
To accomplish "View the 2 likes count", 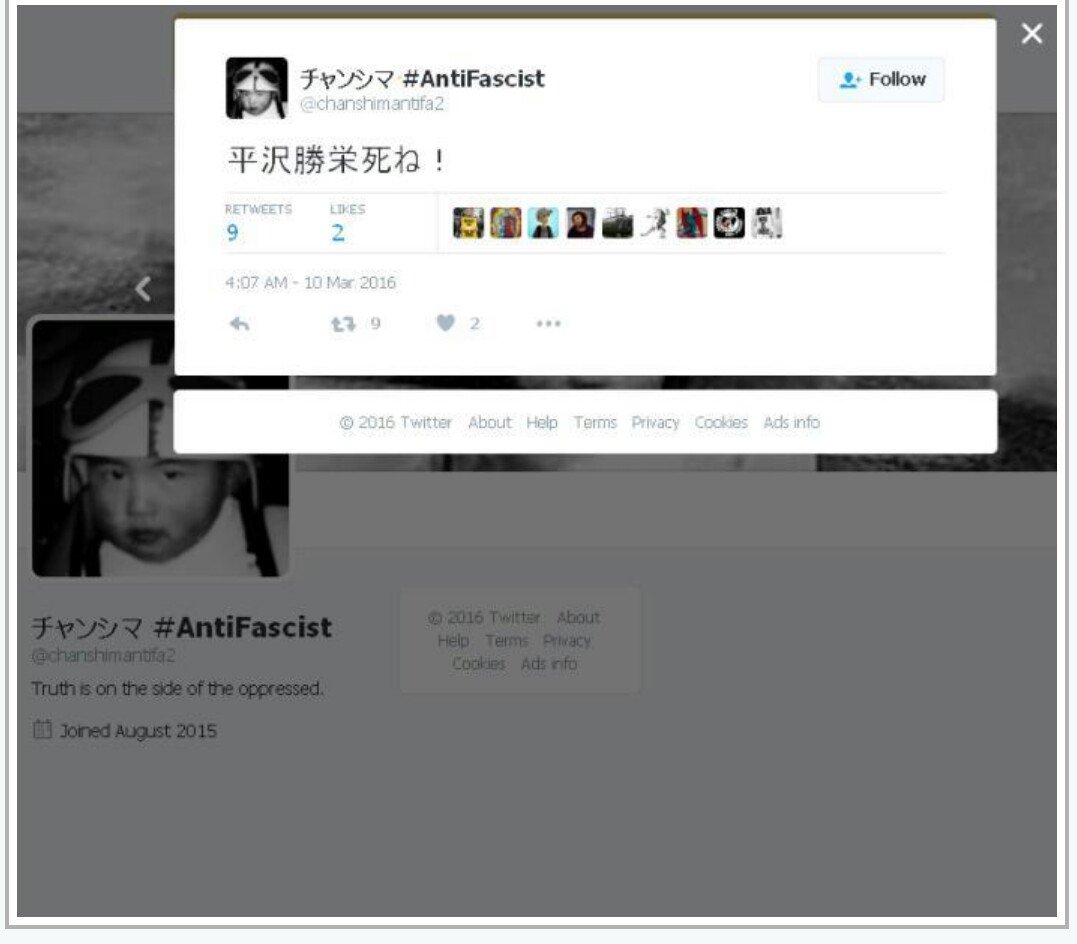I will (x=347, y=224).
